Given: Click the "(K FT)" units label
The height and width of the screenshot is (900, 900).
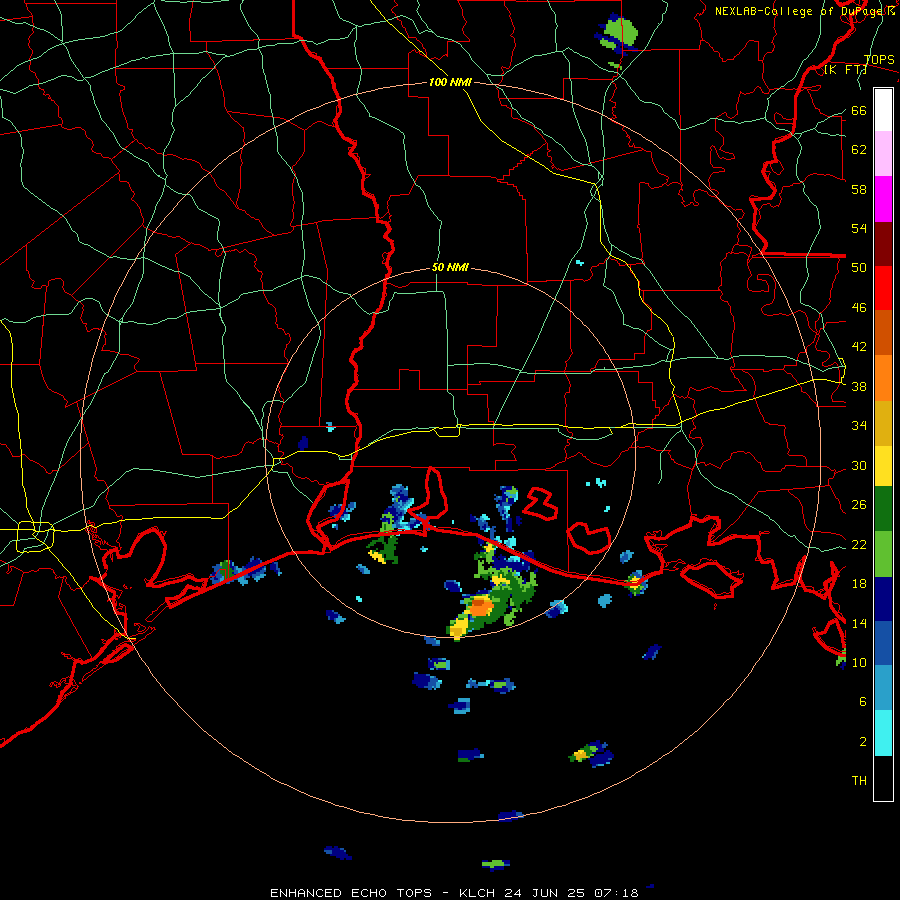Looking at the screenshot, I should [845, 70].
